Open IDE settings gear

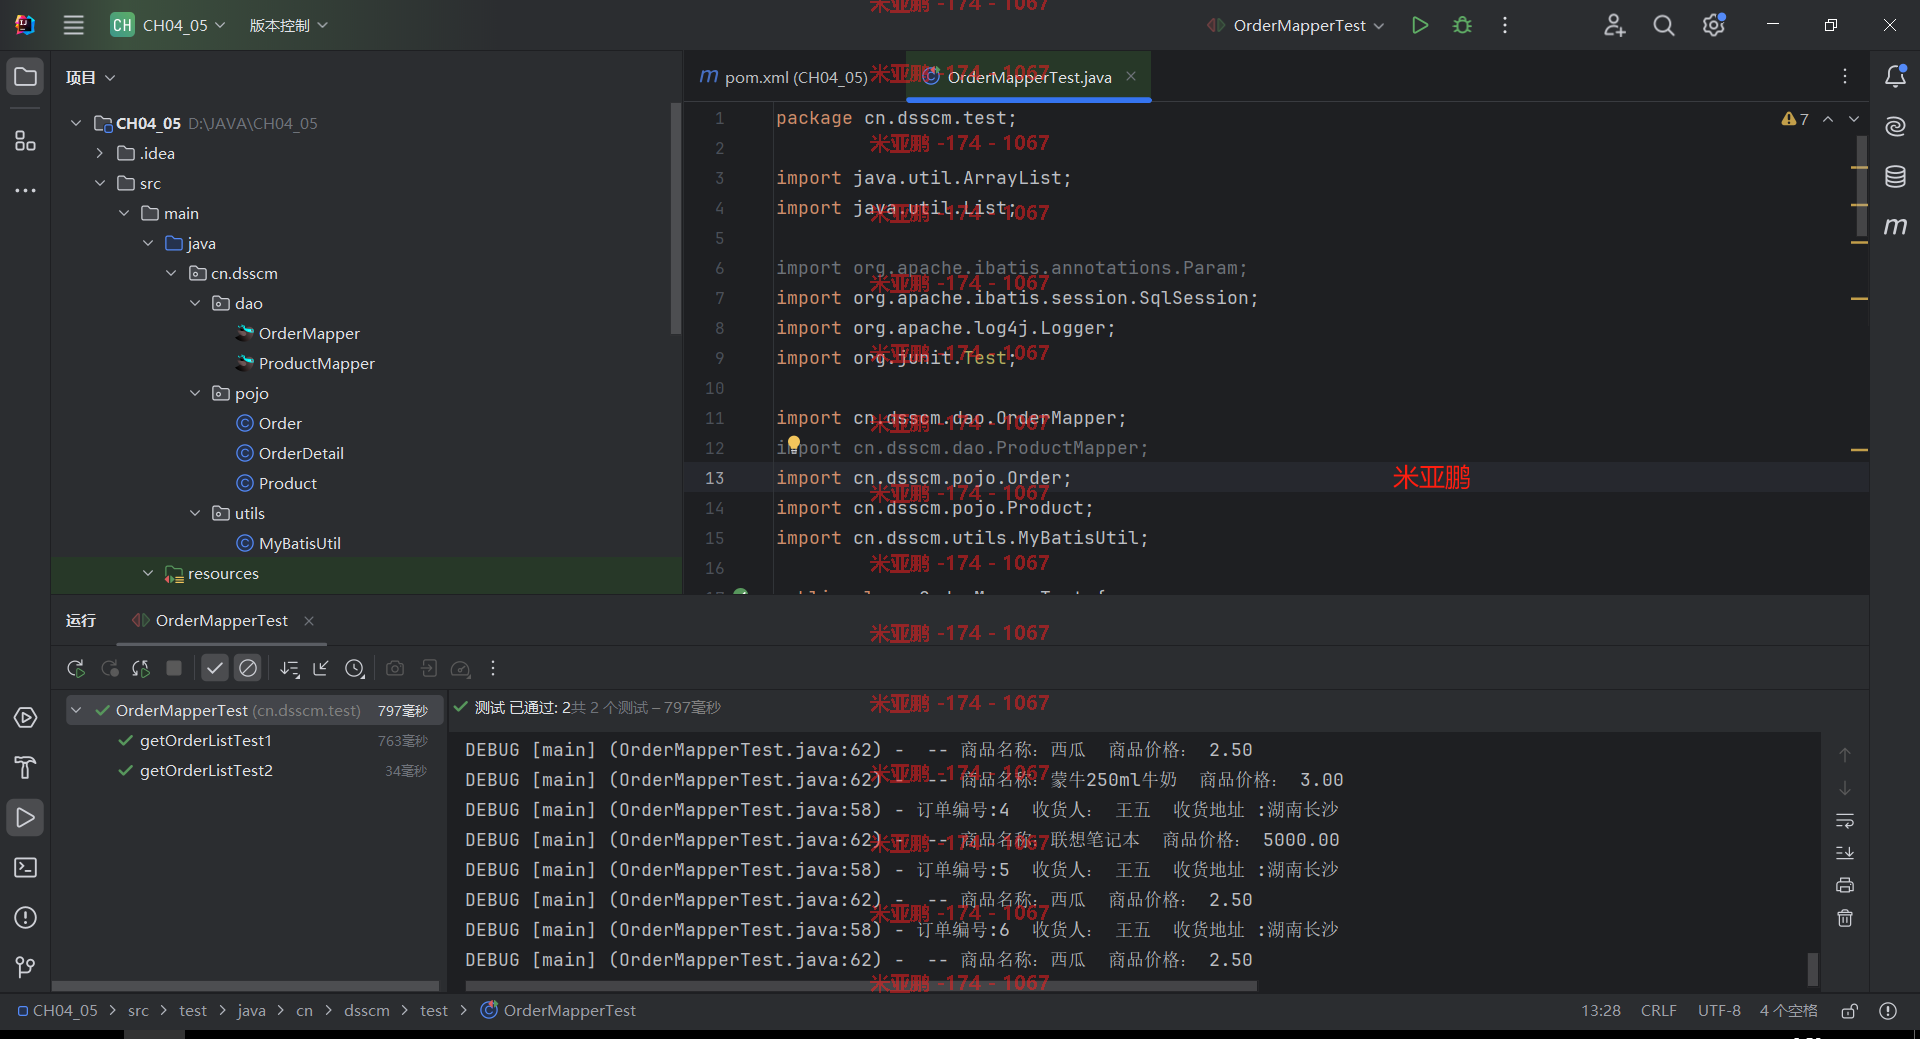point(1714,25)
